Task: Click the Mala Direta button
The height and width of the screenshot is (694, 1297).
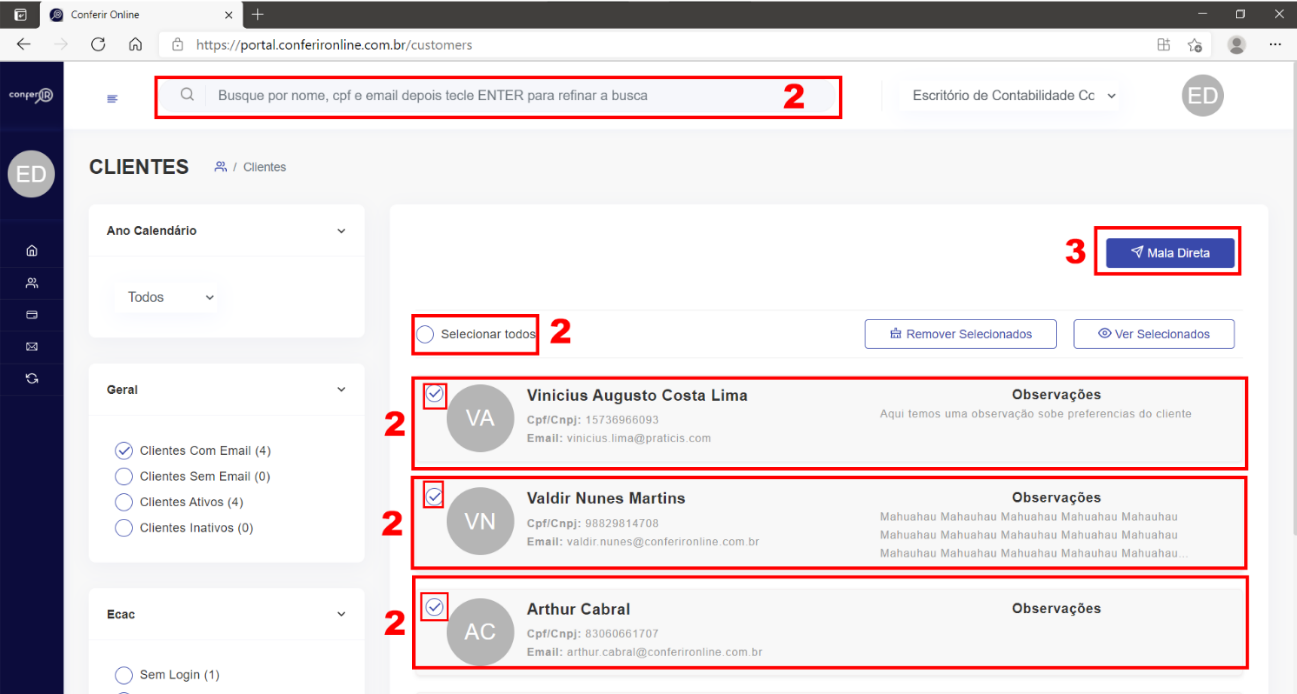Action: [x=1170, y=253]
